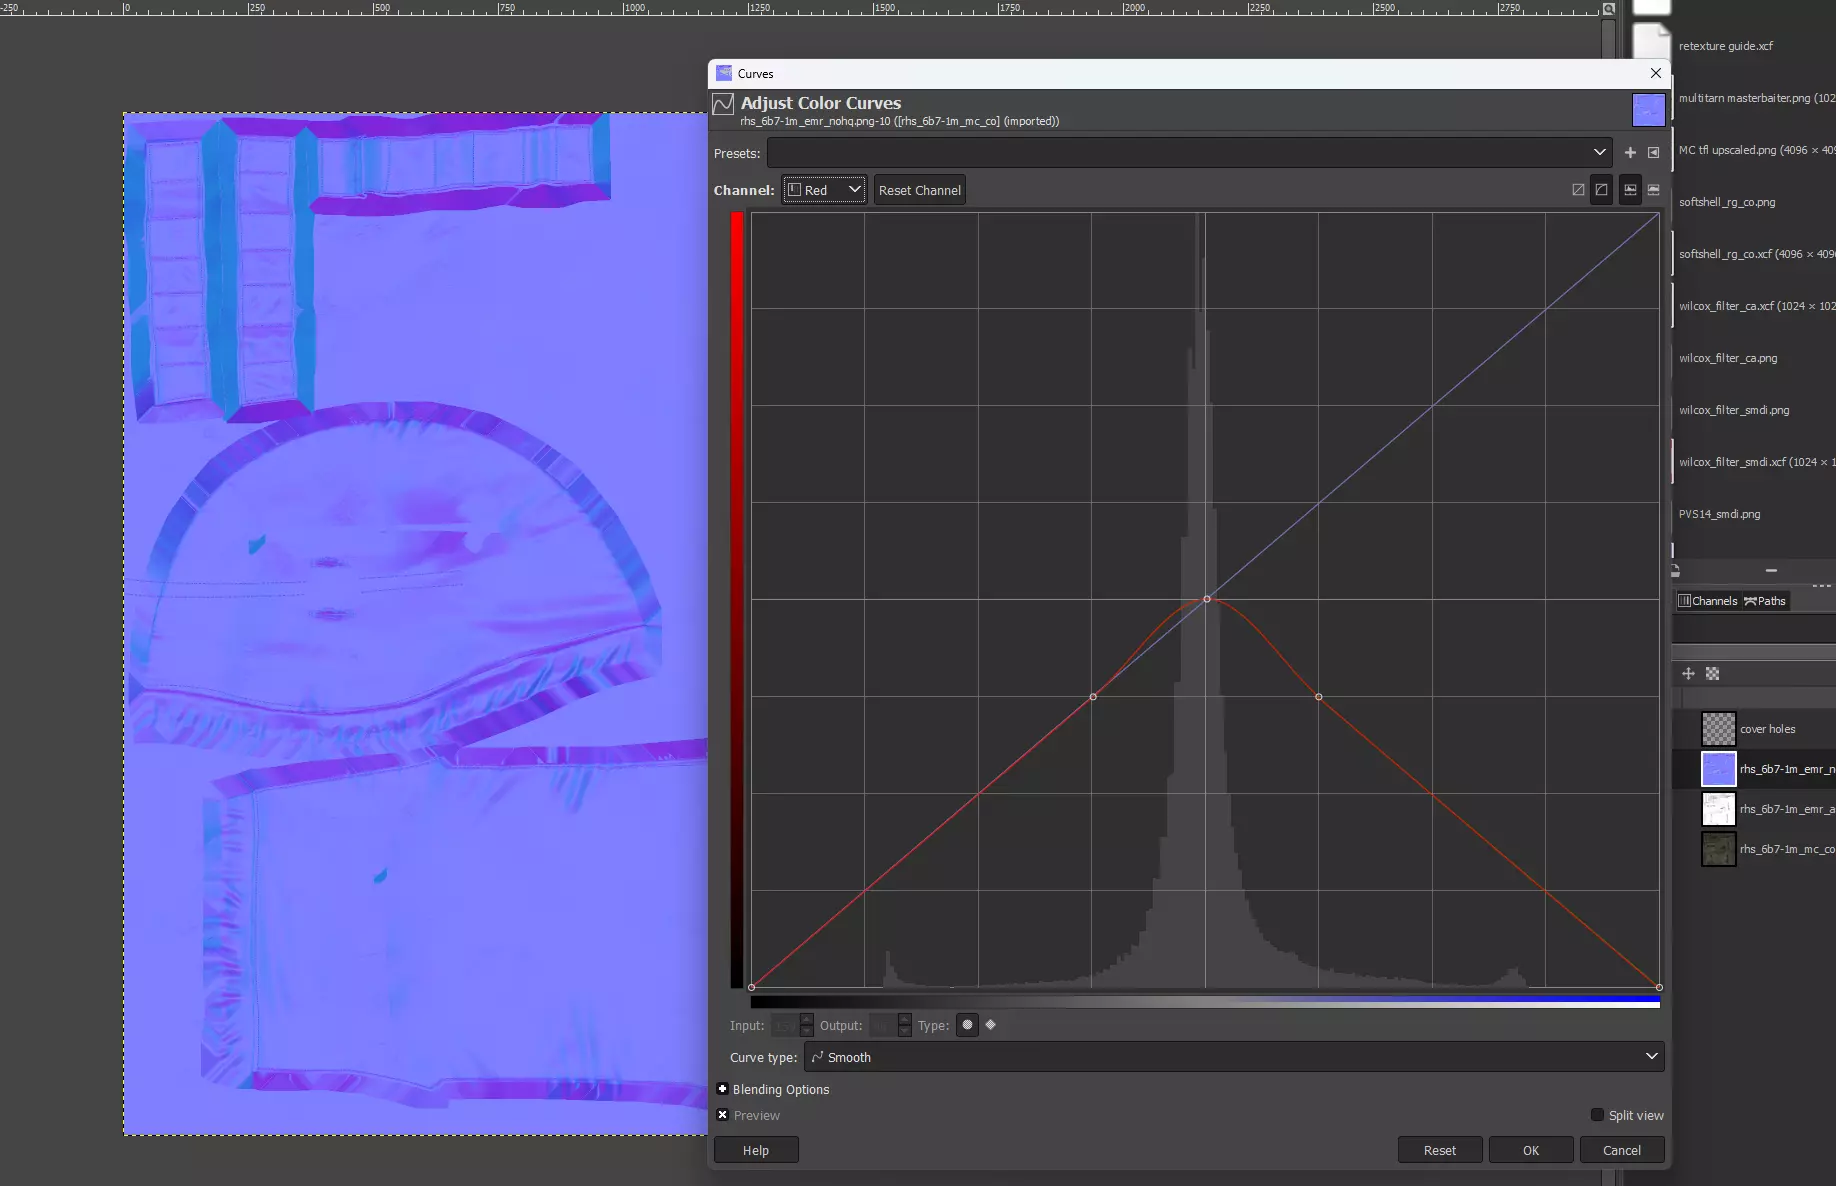Toggle lock position and size in layers panel

[x=1689, y=674]
